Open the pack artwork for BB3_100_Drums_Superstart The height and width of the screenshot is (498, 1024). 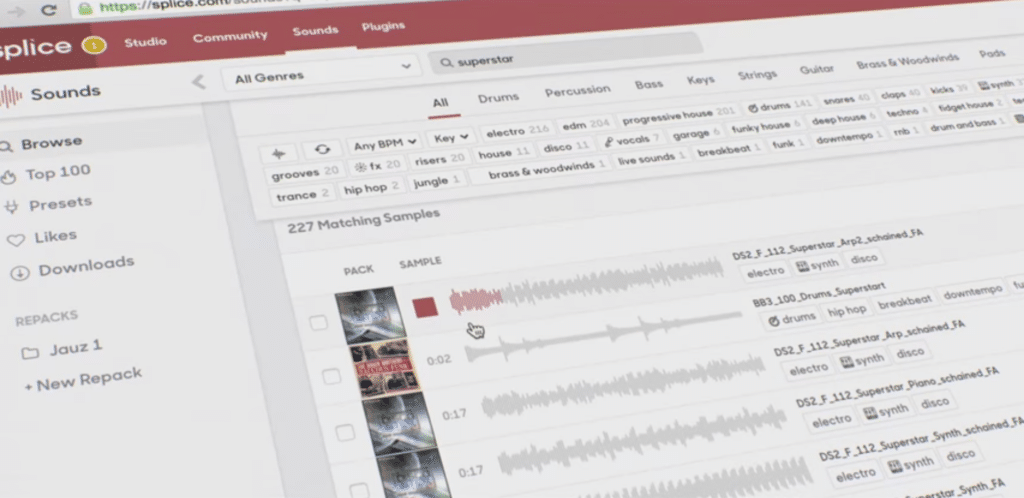(x=383, y=368)
